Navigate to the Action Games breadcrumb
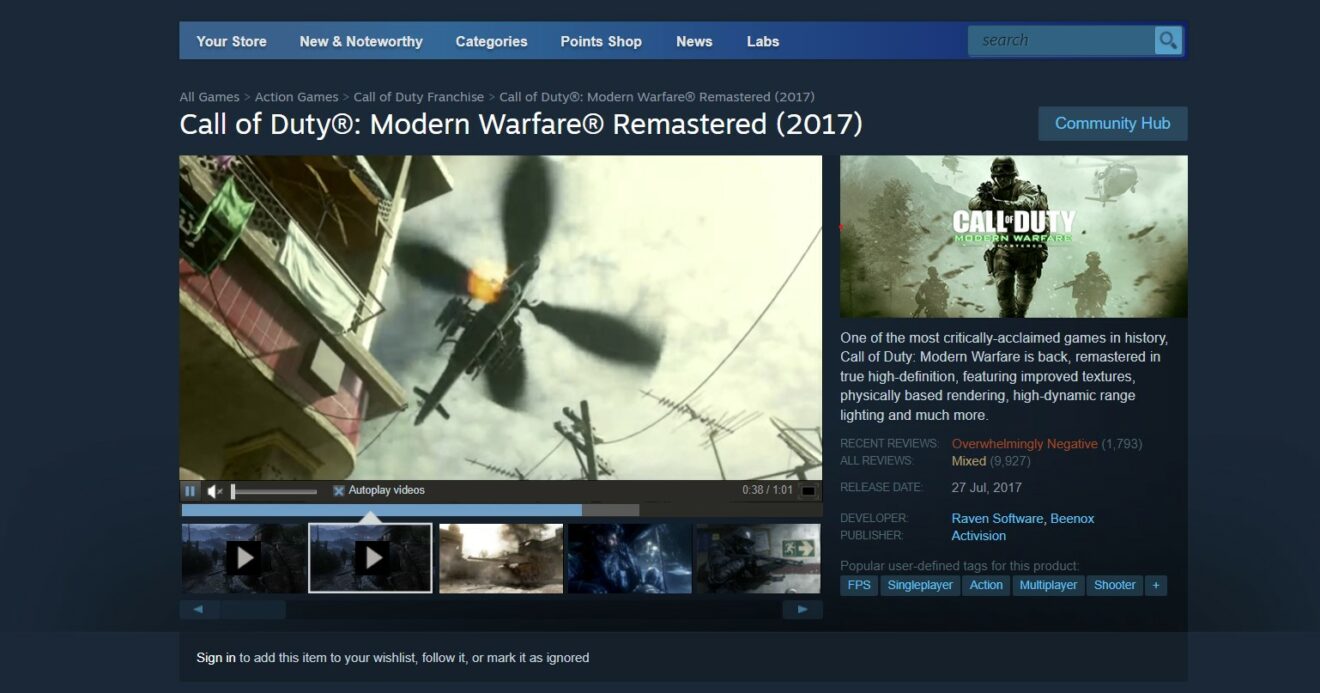 (297, 96)
